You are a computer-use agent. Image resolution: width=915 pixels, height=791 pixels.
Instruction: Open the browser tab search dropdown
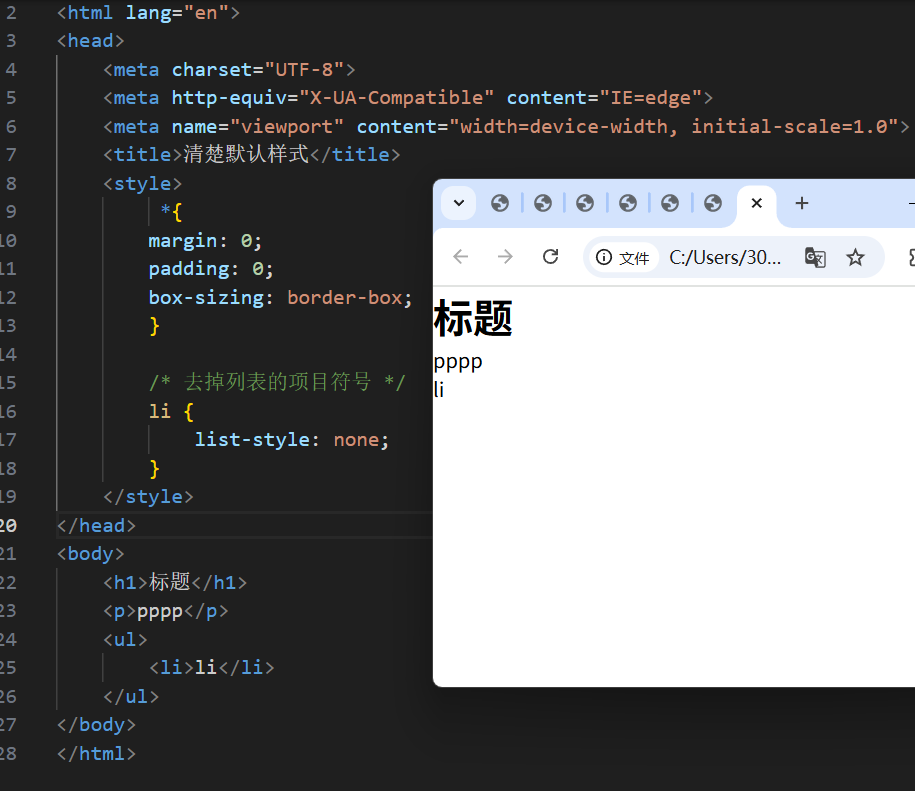(459, 203)
